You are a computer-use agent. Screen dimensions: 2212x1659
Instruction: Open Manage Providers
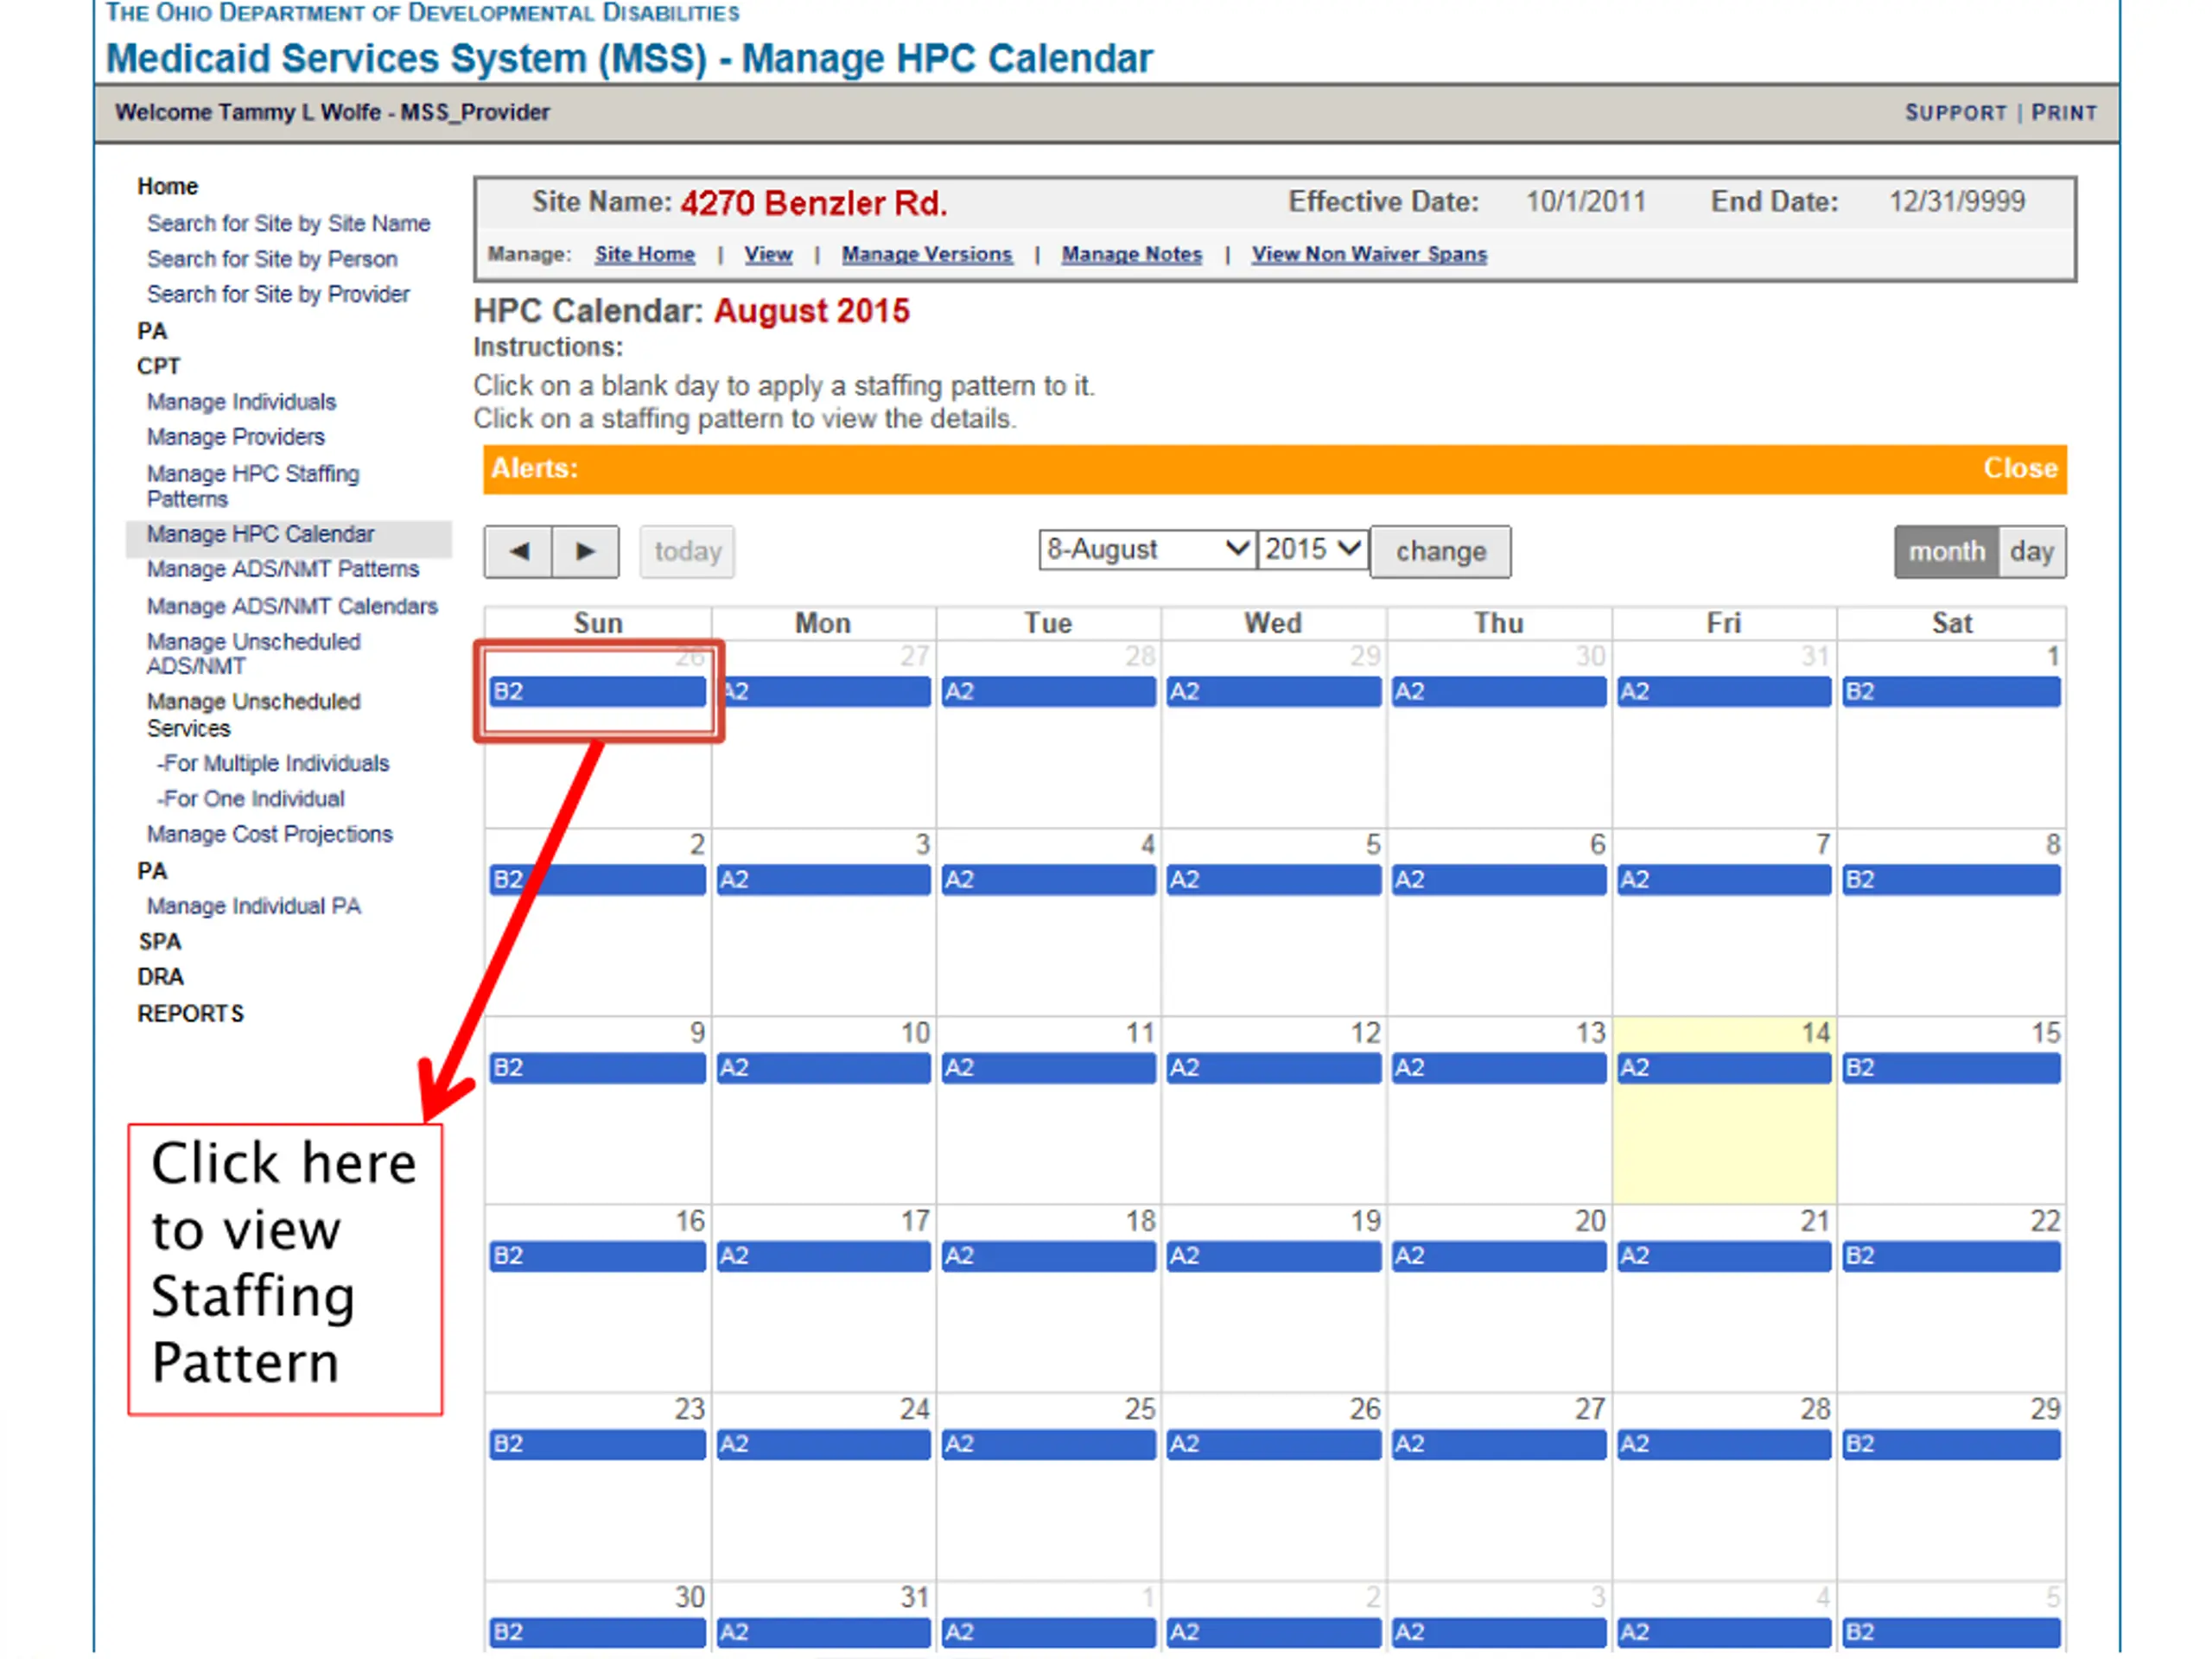235,437
